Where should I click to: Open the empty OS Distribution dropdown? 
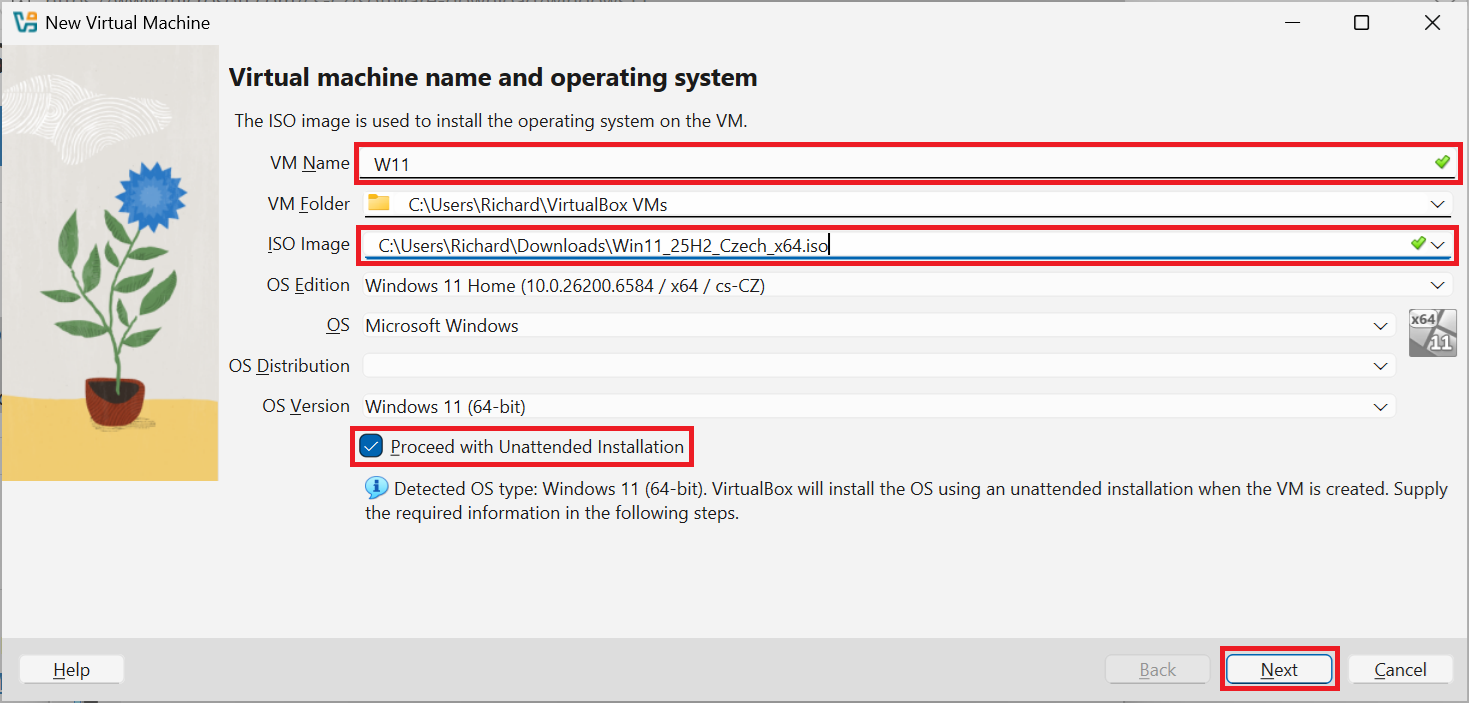coord(1380,365)
